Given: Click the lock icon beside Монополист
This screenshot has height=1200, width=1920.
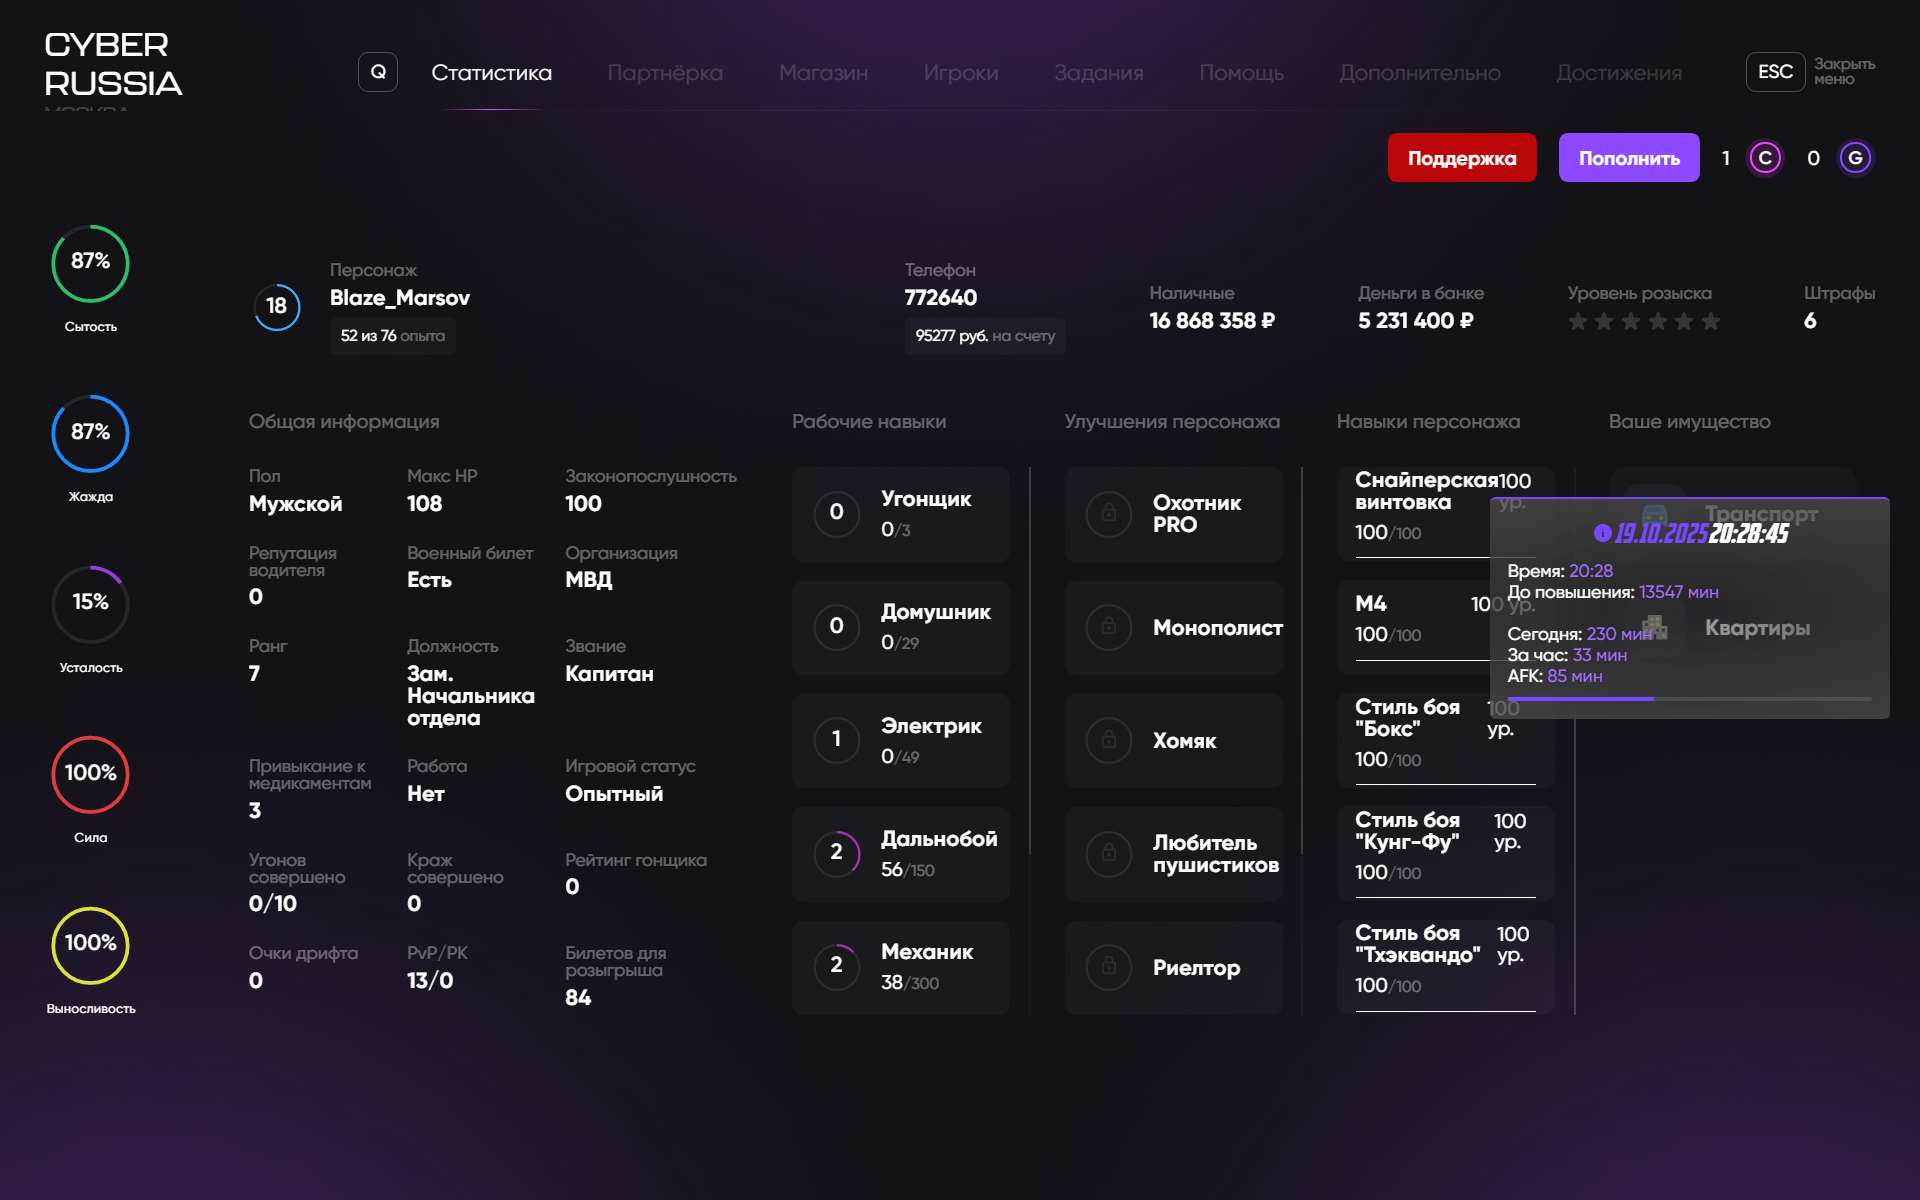Looking at the screenshot, I should coord(1109,627).
